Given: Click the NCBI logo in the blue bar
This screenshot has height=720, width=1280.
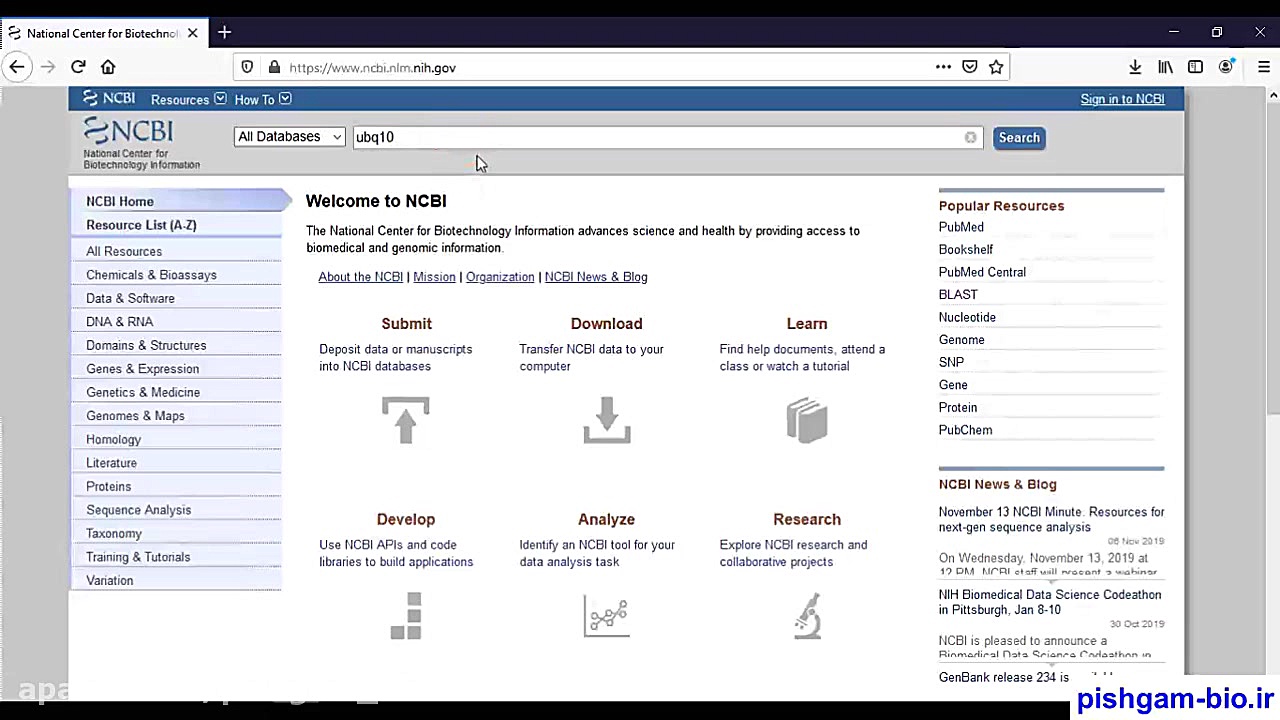Looking at the screenshot, I should tap(109, 98).
